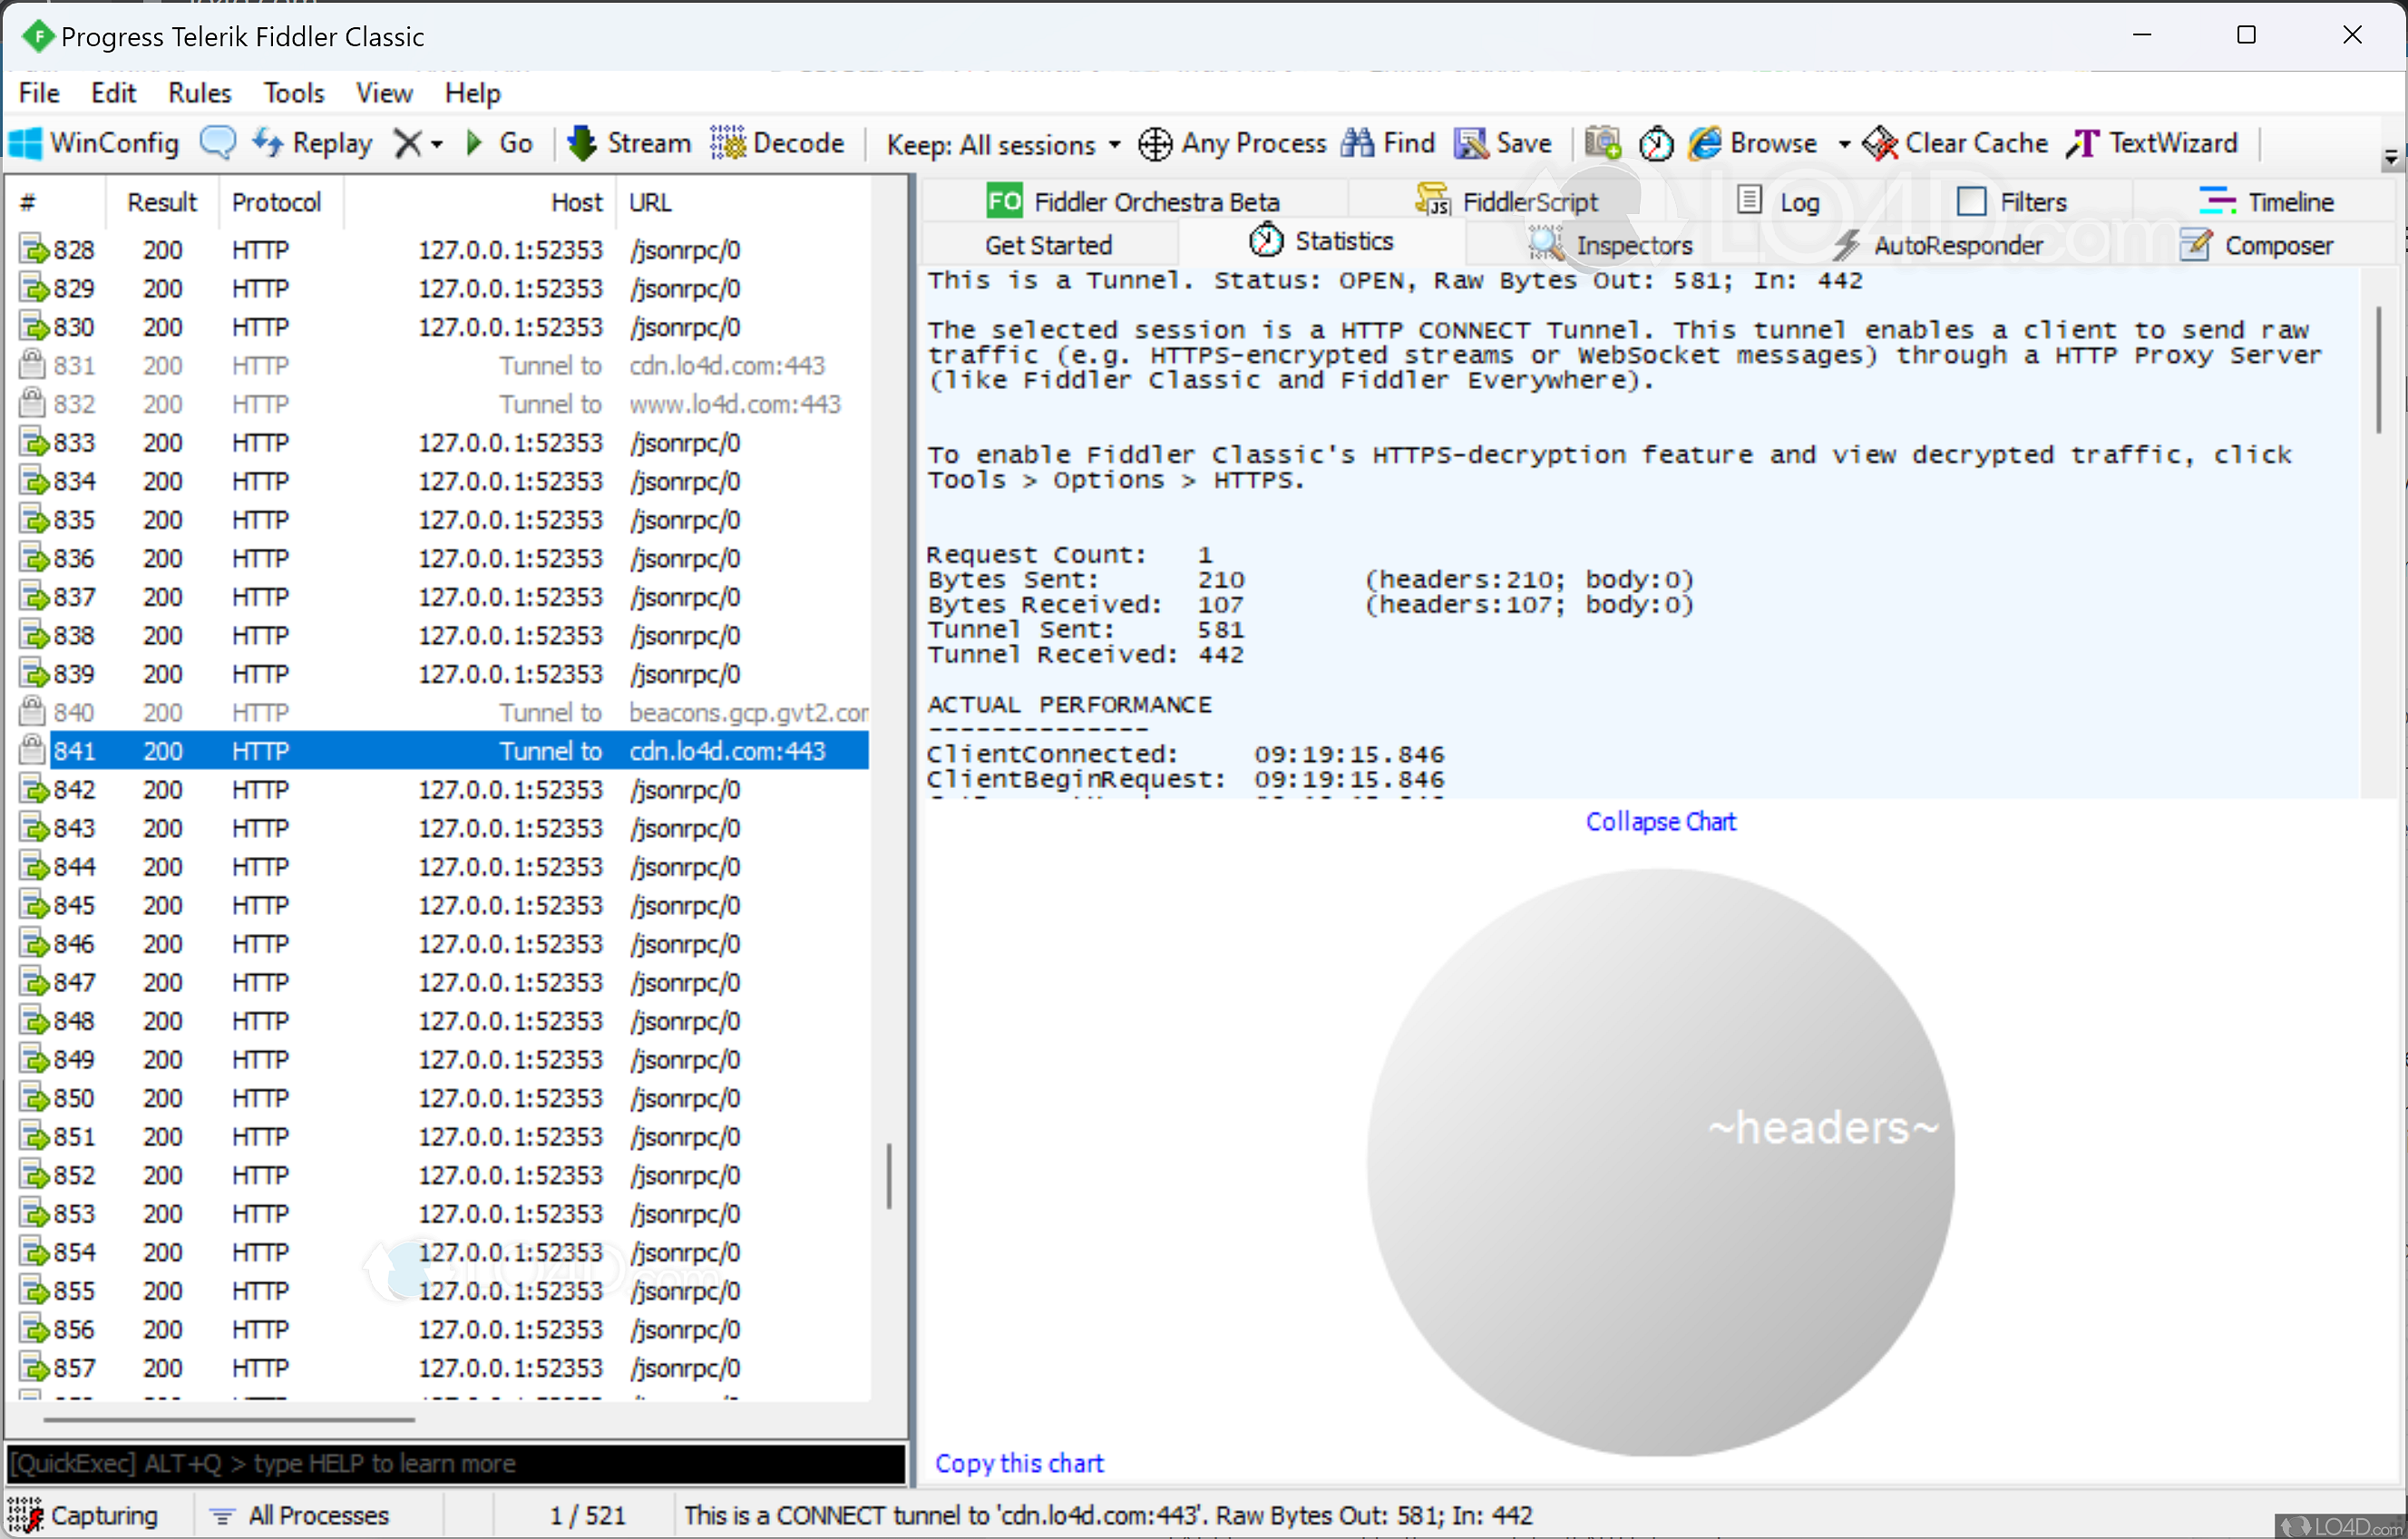2408x1539 pixels.
Task: Click the headers pie chart
Action: tap(1660, 1162)
